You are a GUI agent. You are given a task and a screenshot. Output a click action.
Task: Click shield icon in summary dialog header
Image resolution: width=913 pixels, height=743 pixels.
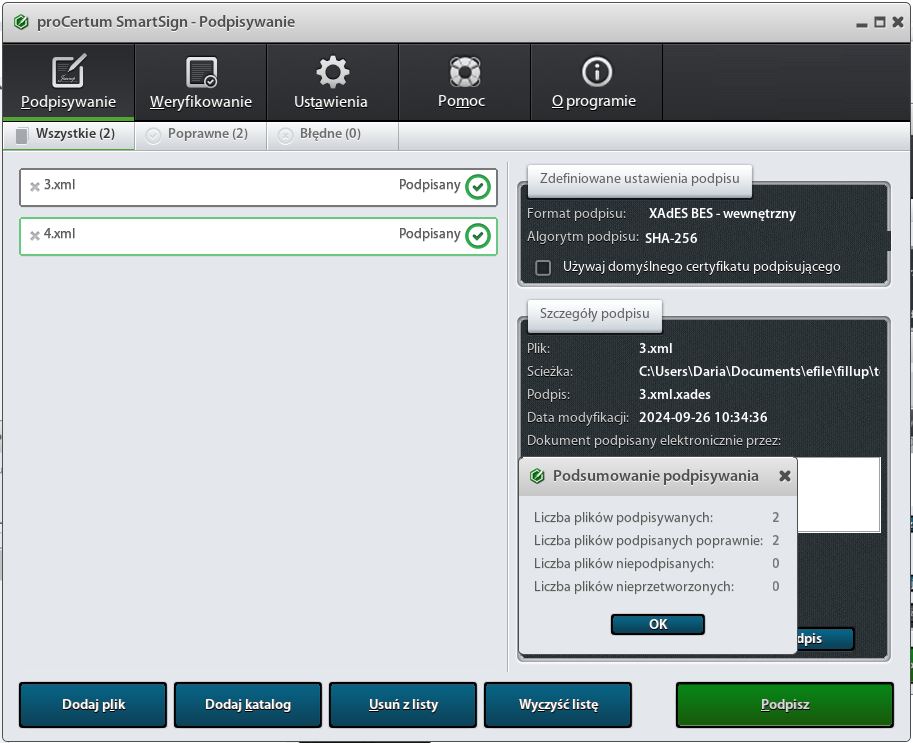click(x=537, y=476)
